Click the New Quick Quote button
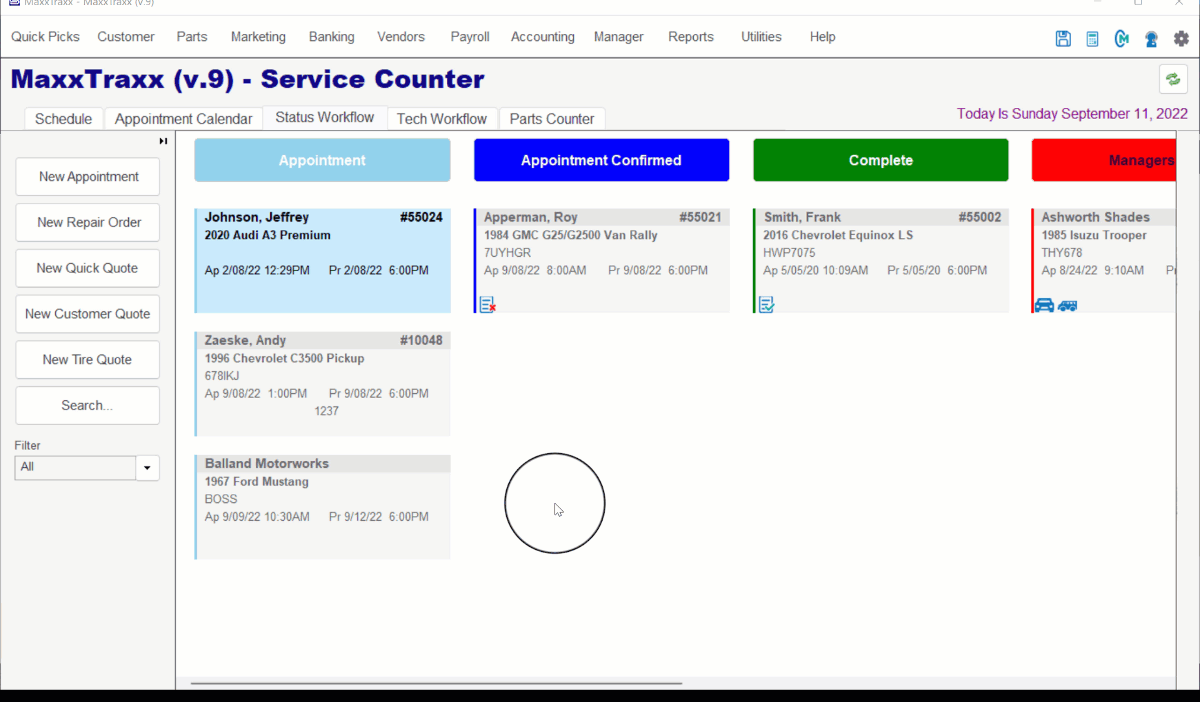 coord(88,269)
